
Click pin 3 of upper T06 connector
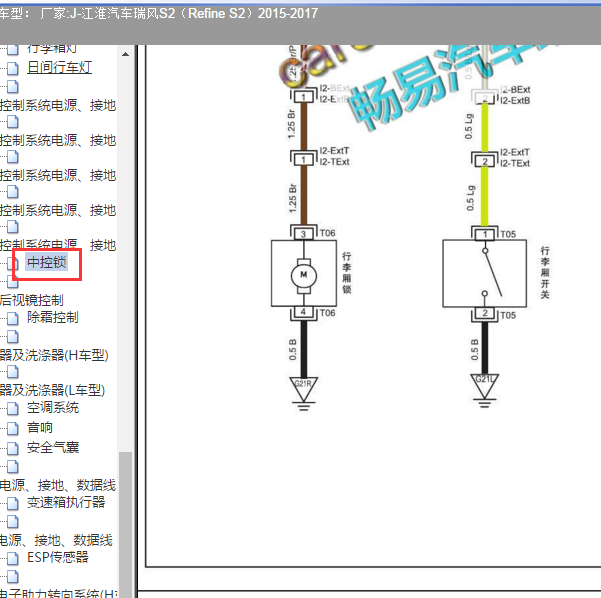[x=303, y=234]
